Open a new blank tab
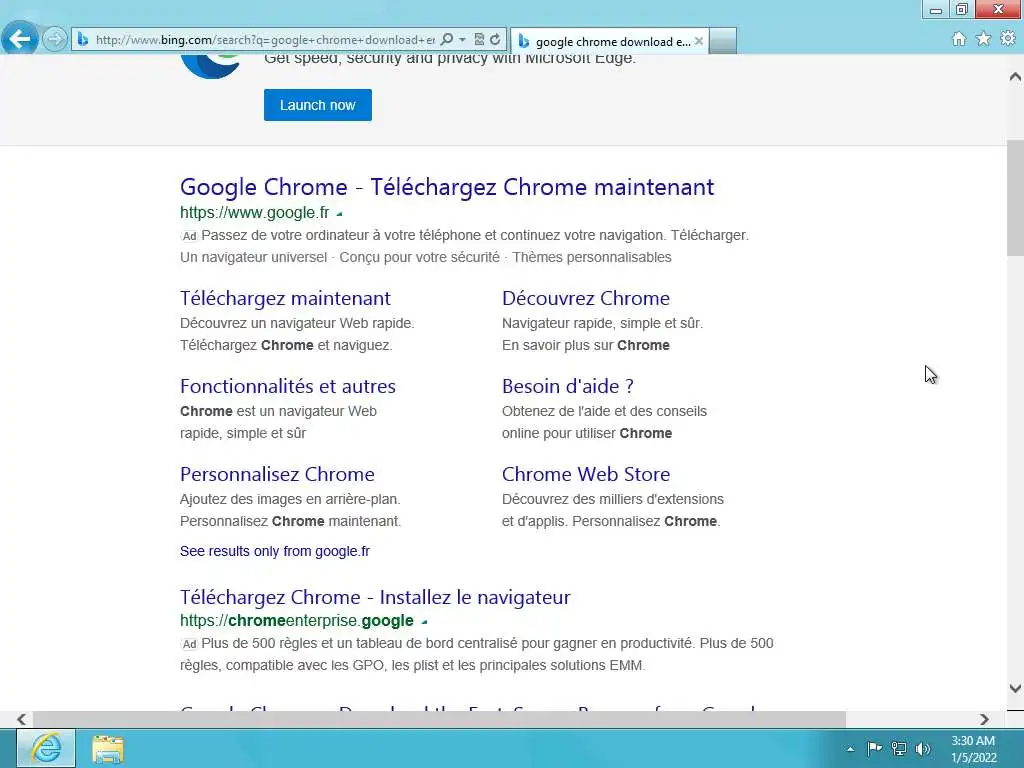 723,41
